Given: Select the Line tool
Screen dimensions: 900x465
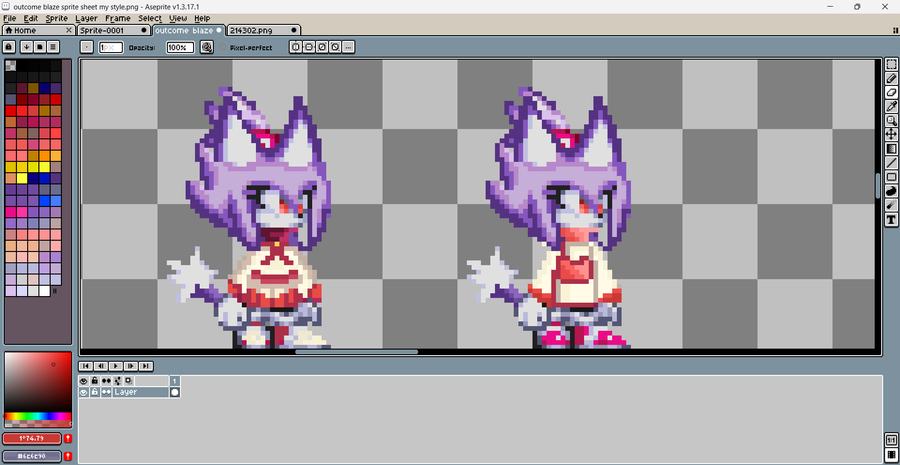Looking at the screenshot, I should click(891, 163).
